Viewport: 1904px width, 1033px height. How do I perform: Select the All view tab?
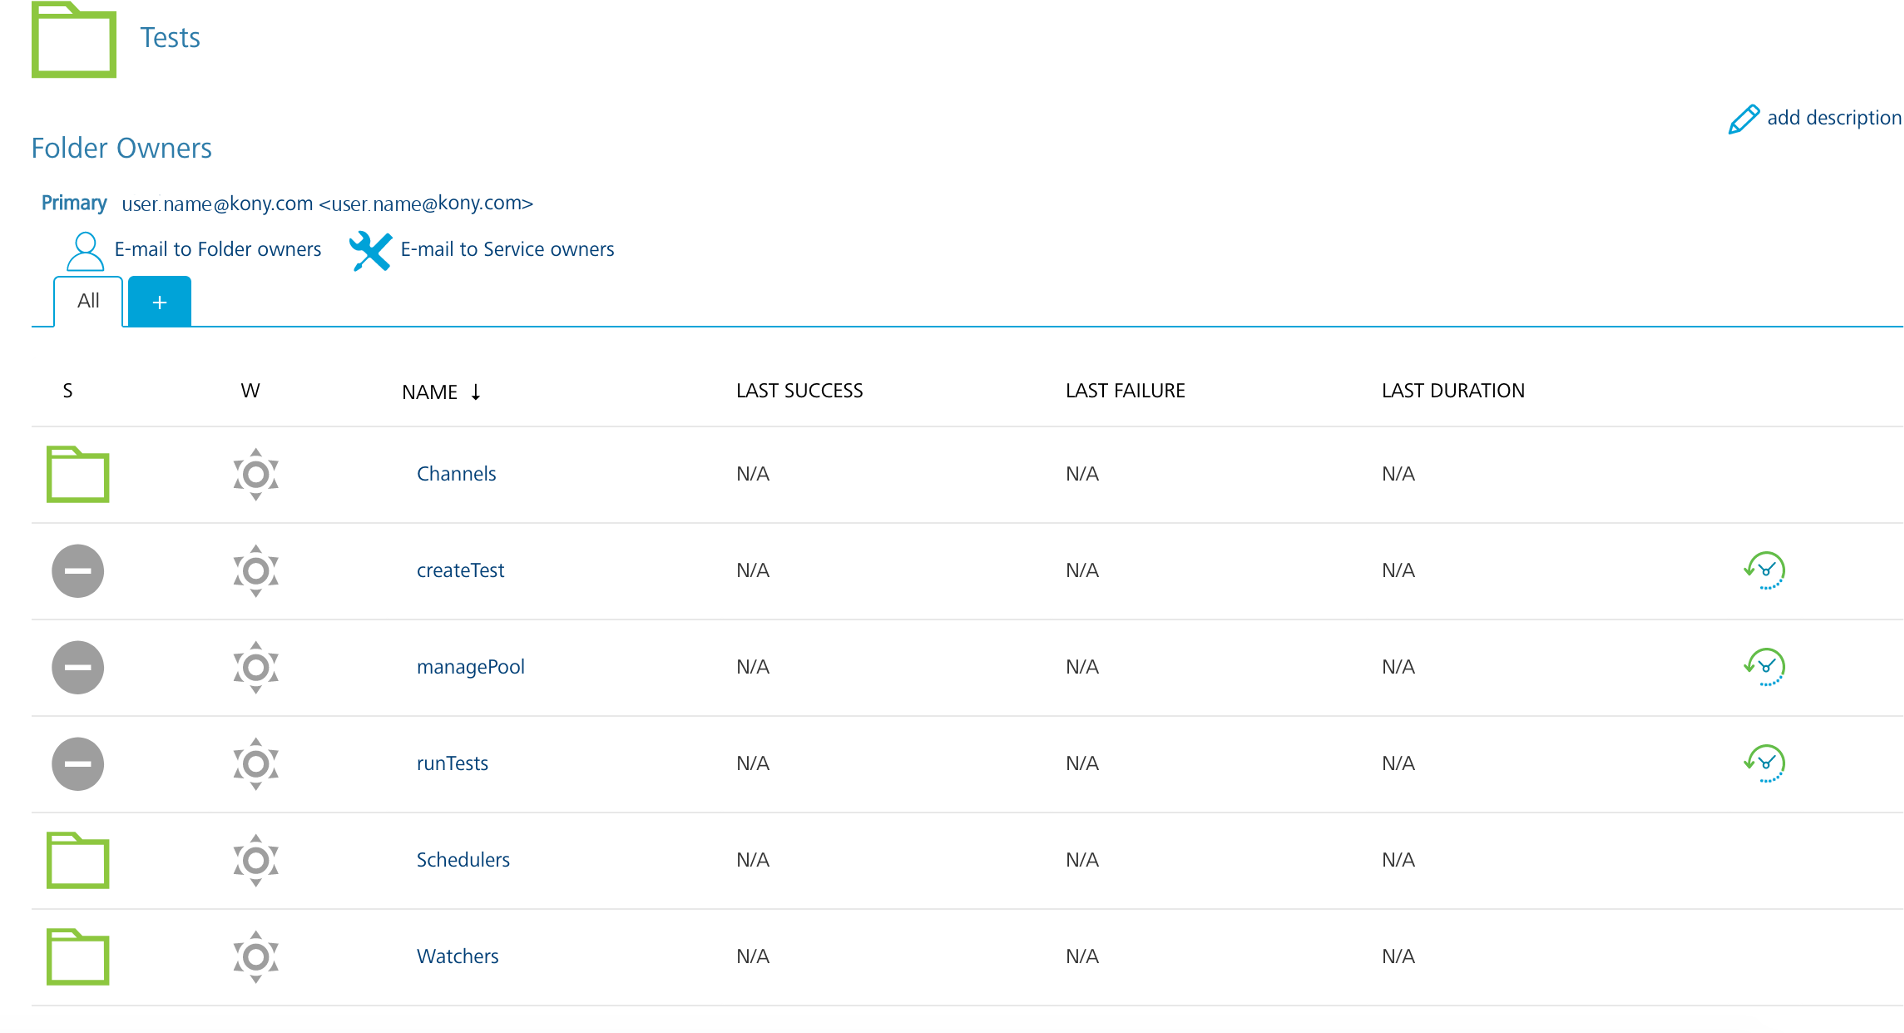(88, 301)
